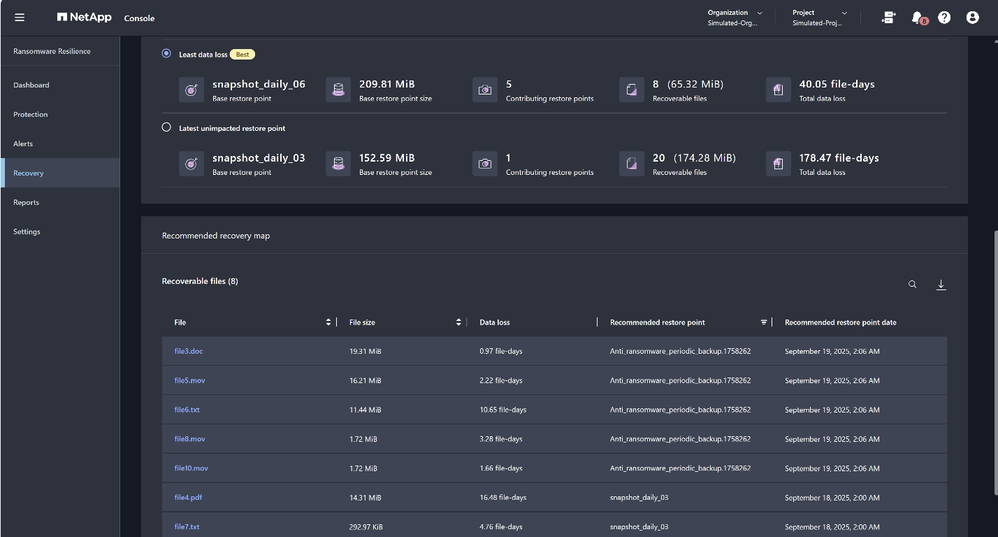Select the Least data loss option
The width and height of the screenshot is (998, 537).
pyautogui.click(x=167, y=54)
